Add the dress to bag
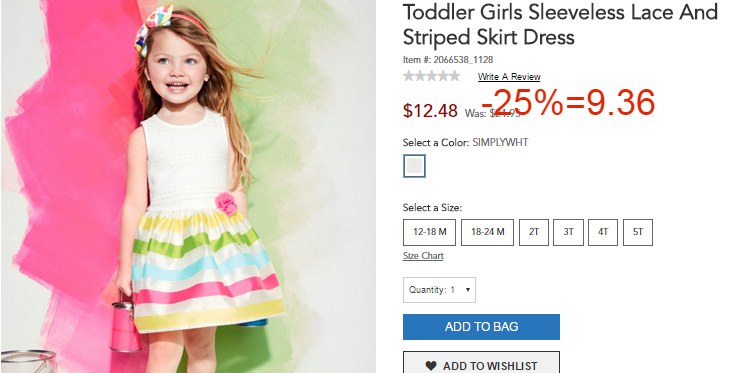The width and height of the screenshot is (729, 373). (481, 327)
